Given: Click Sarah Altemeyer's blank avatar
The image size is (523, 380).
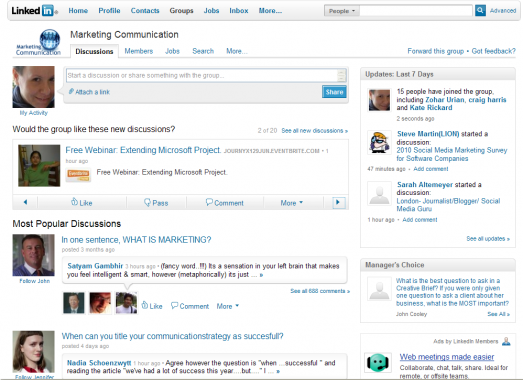Looking at the screenshot, I should (379, 193).
